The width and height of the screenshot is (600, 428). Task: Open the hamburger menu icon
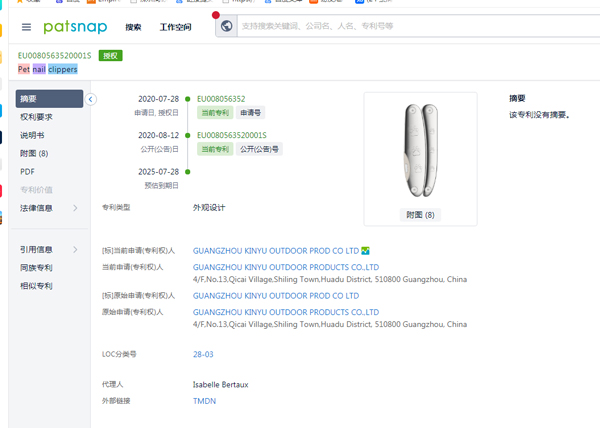(x=26, y=27)
